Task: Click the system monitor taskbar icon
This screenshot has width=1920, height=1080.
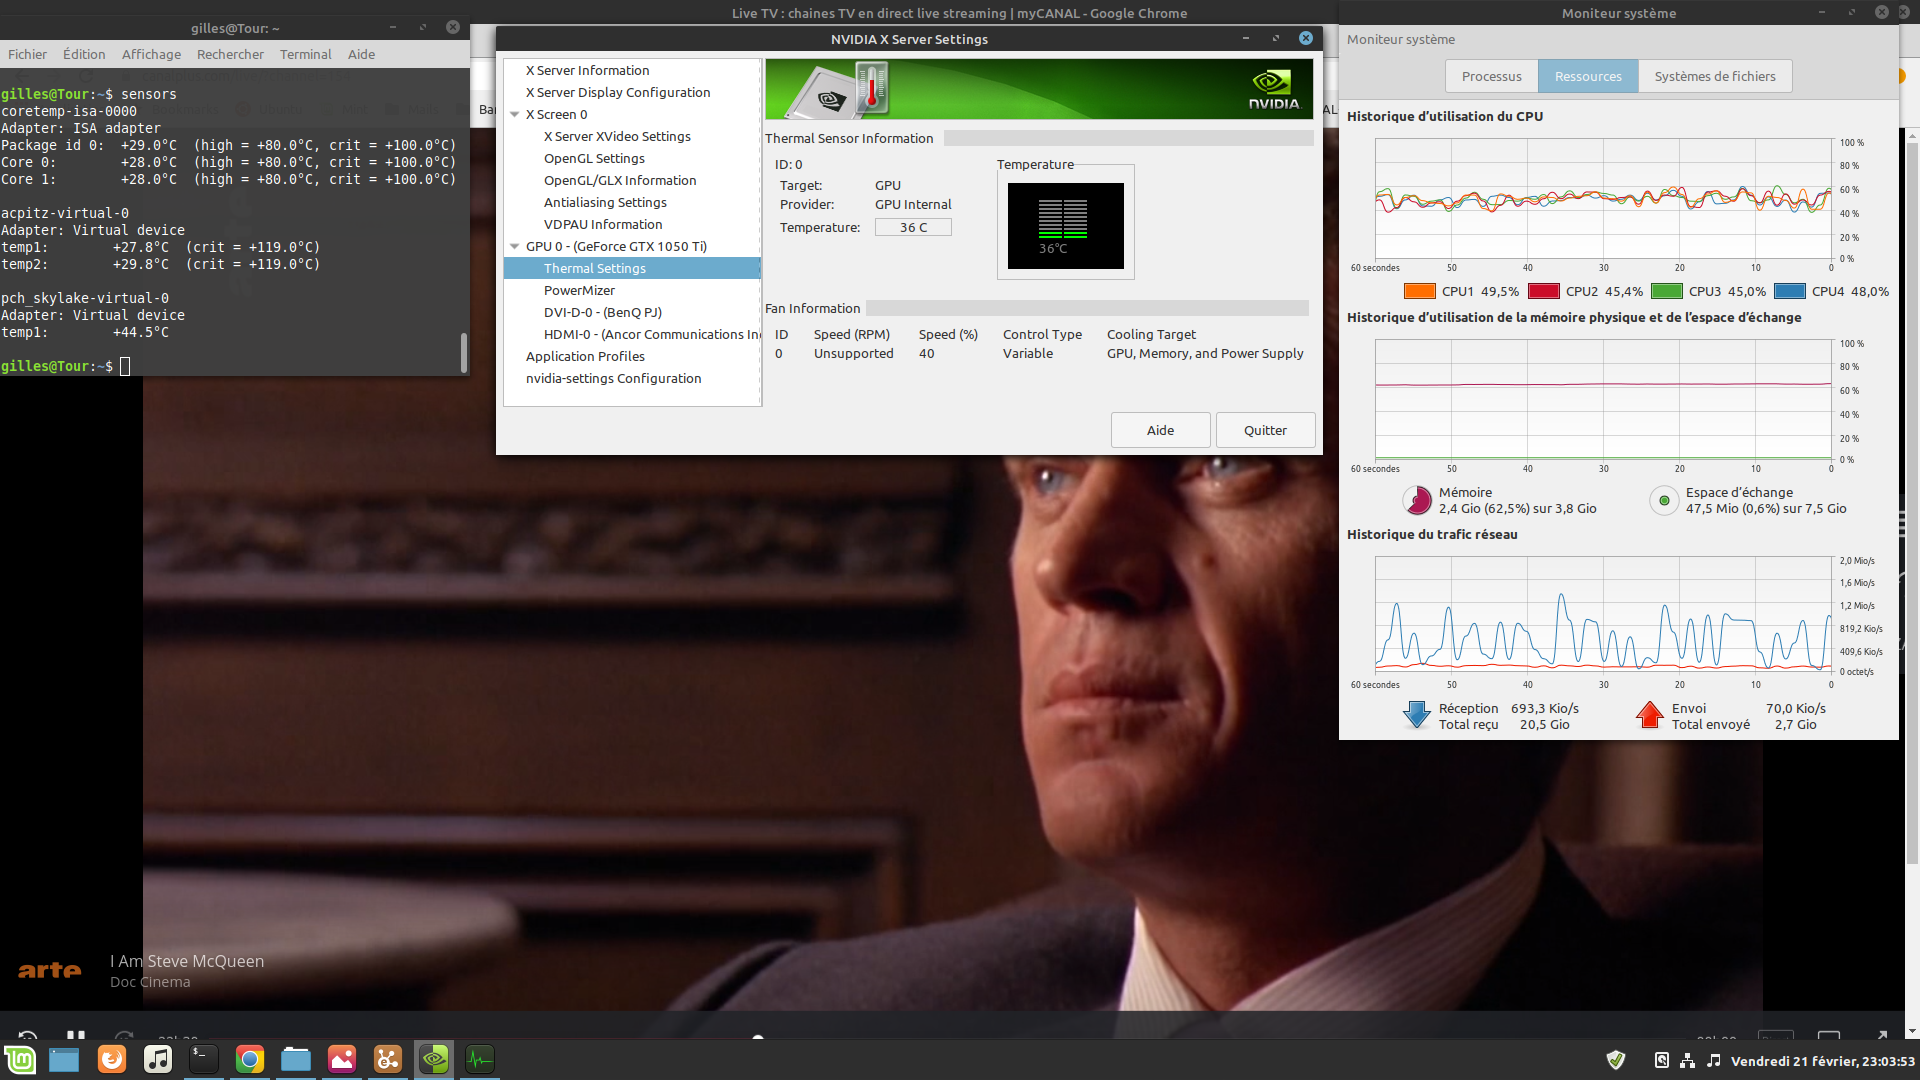Action: point(480,1059)
